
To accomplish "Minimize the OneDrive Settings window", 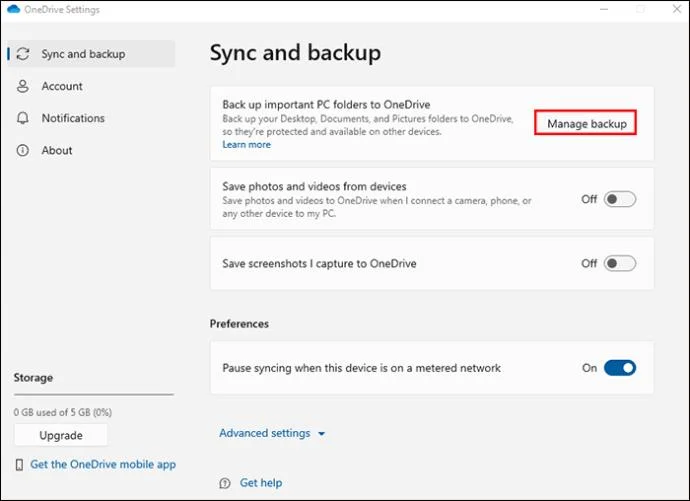I will pos(604,9).
